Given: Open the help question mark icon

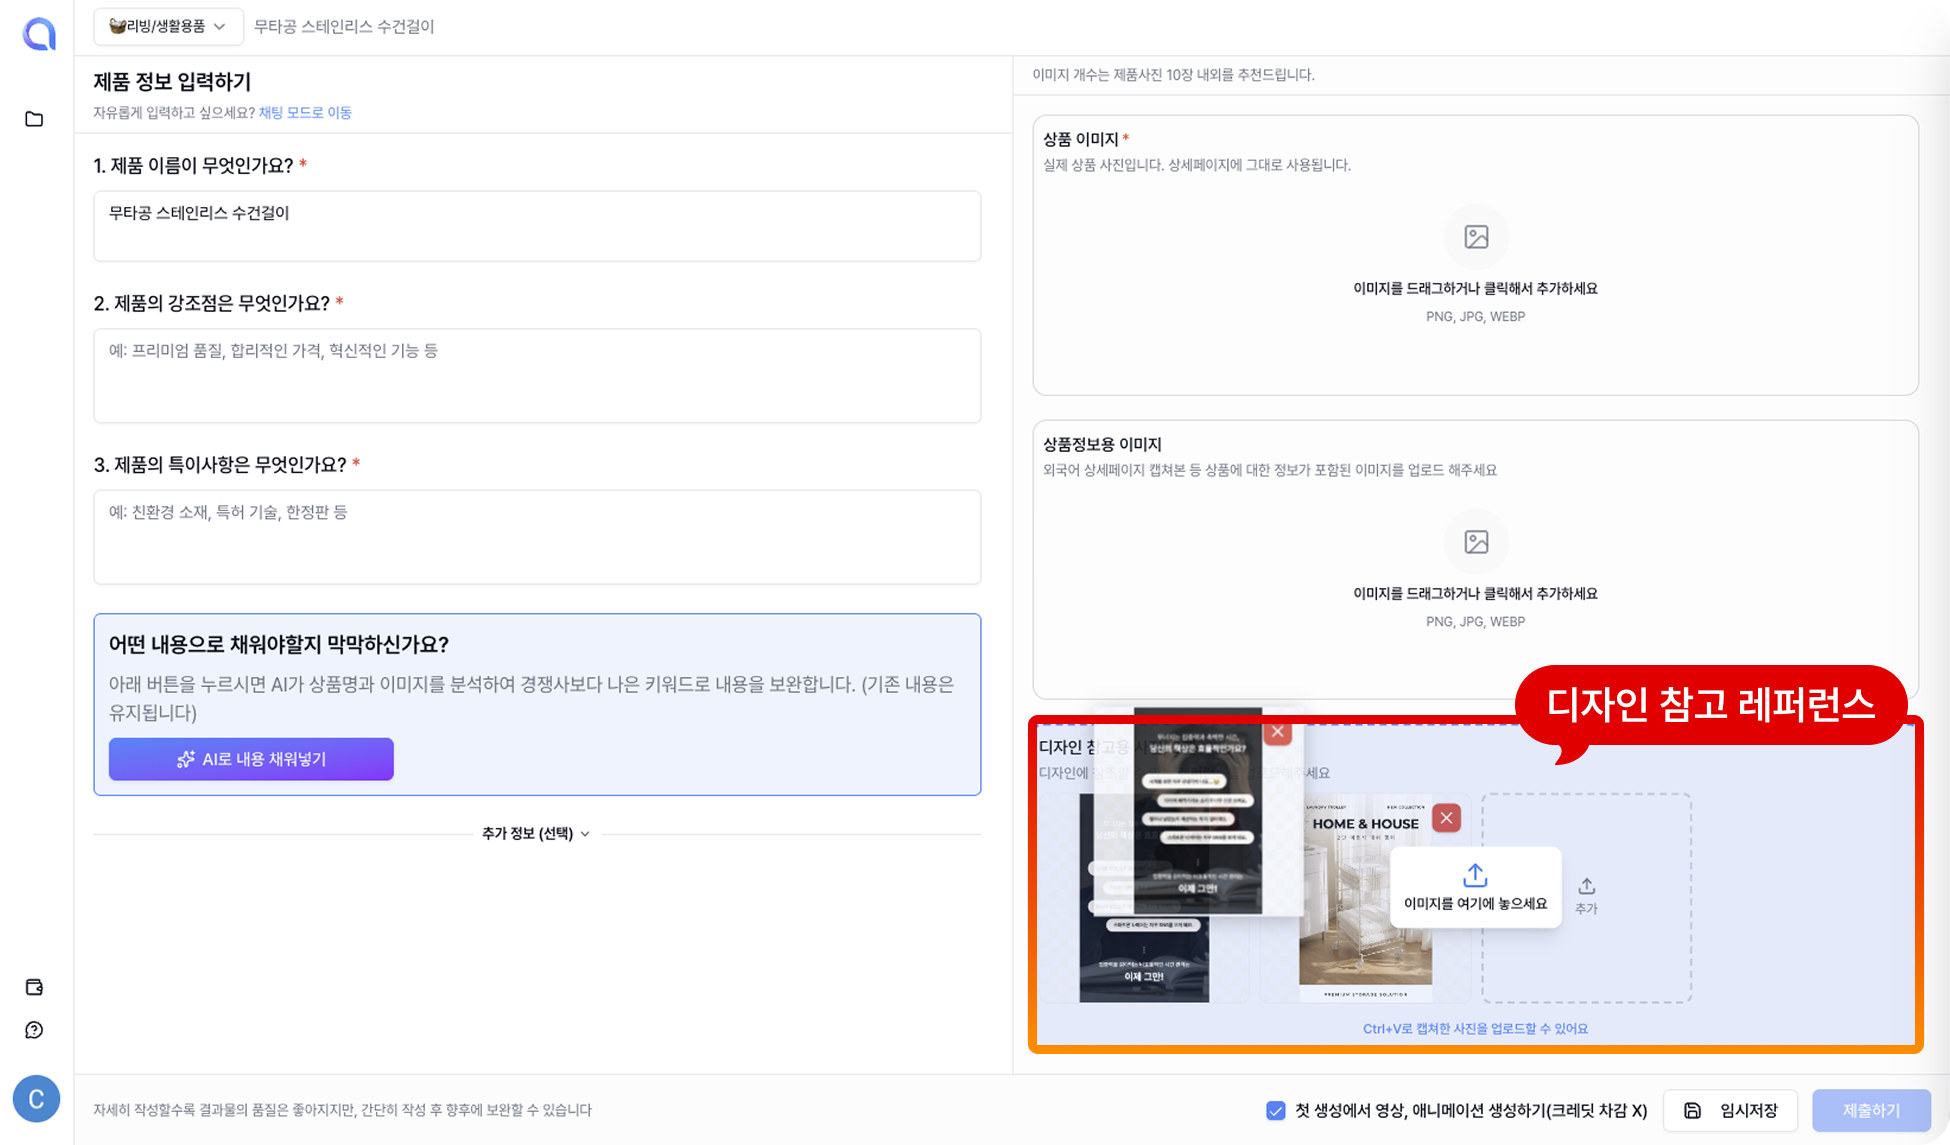Looking at the screenshot, I should (34, 1030).
